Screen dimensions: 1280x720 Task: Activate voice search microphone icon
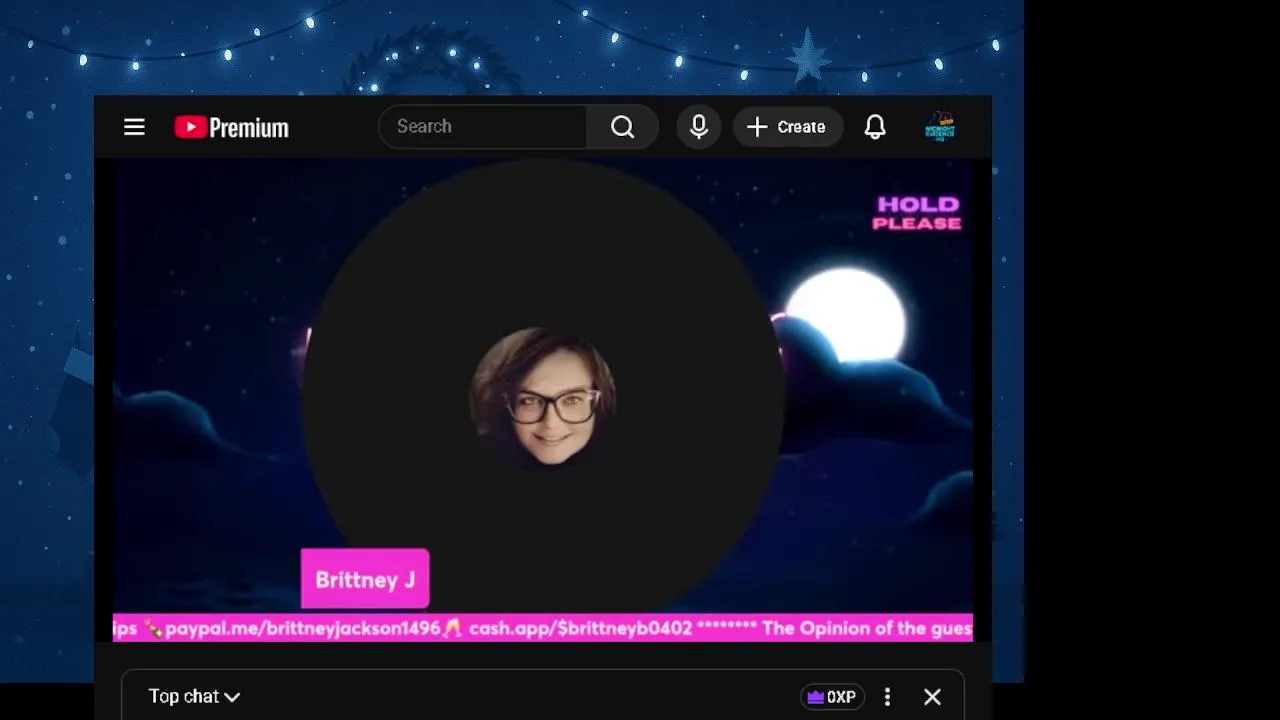699,127
